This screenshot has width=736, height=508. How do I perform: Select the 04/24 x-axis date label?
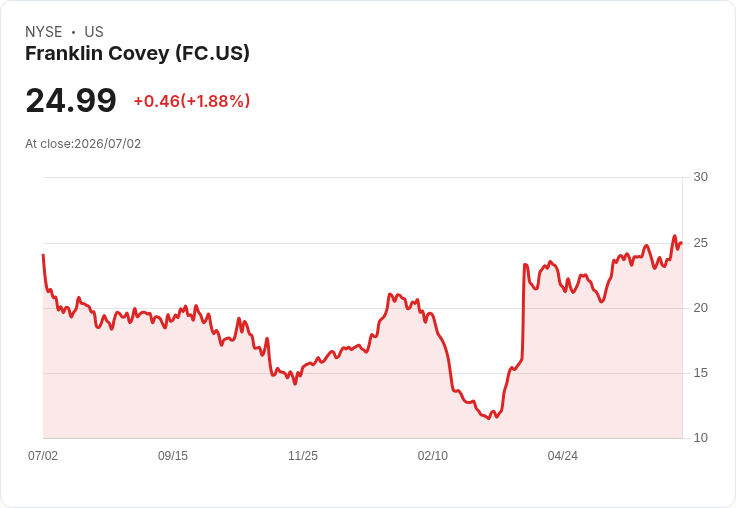[x=563, y=456]
